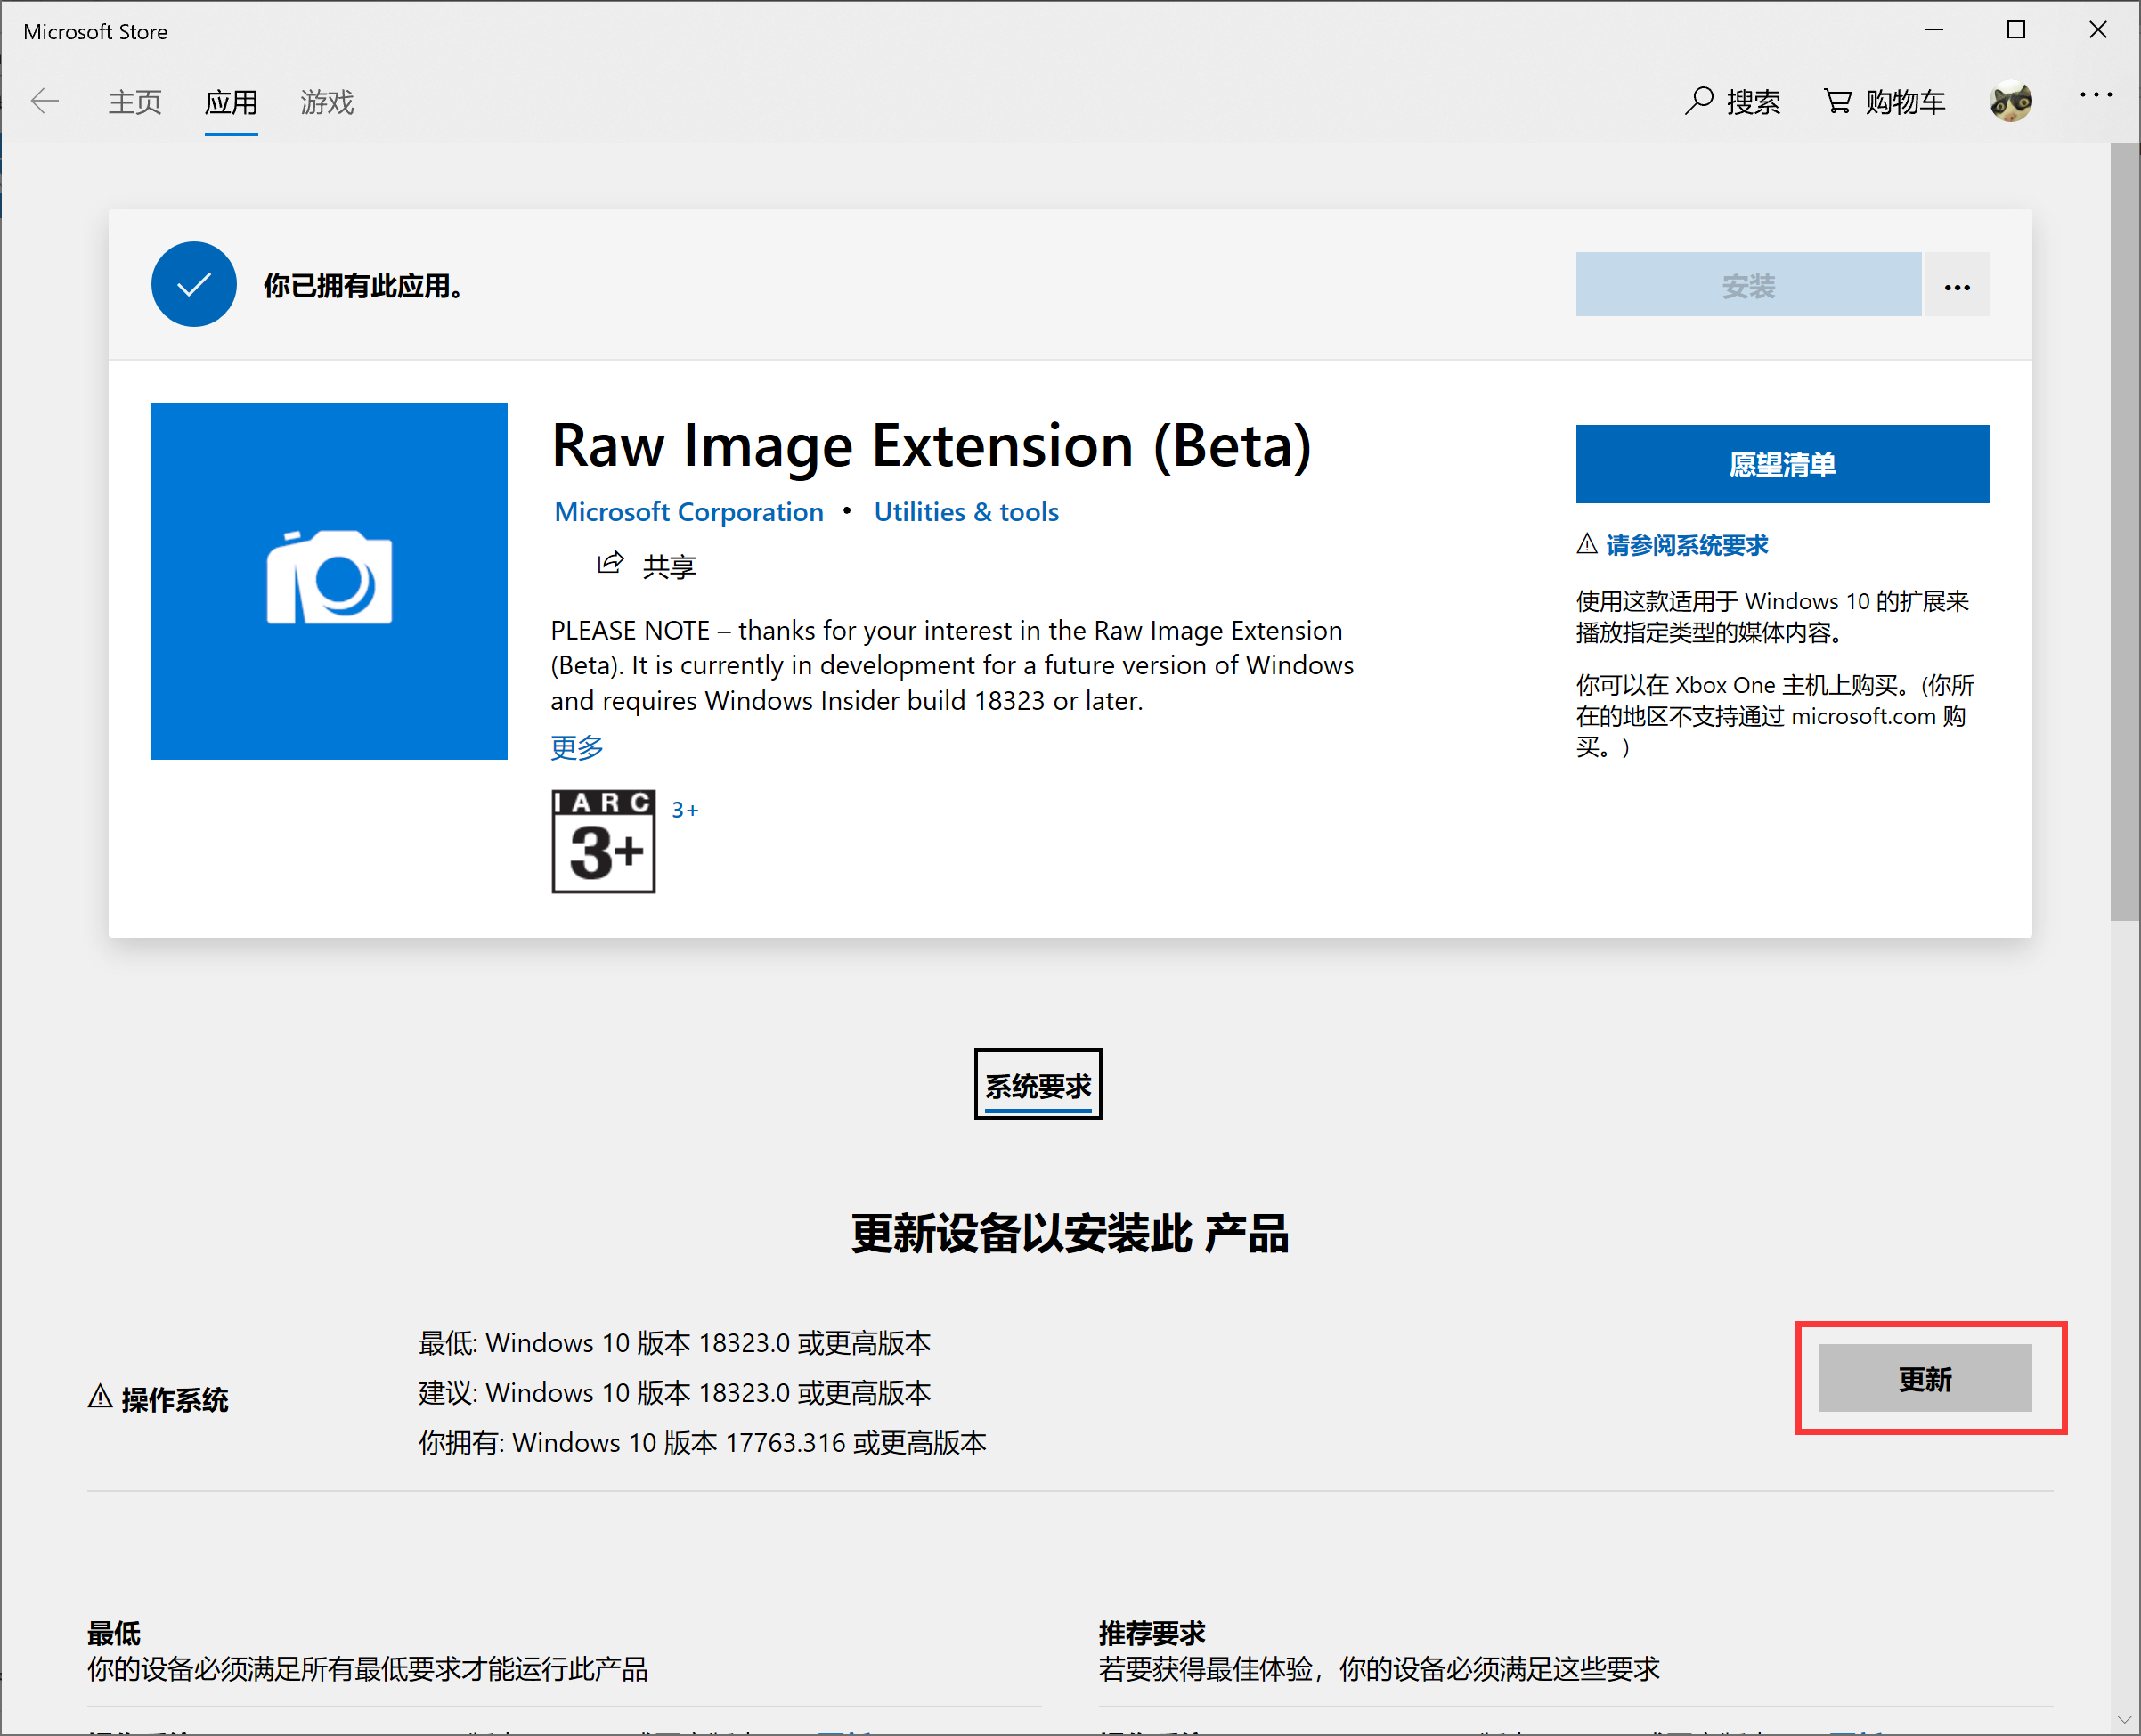Add app to 愿望清单
This screenshot has height=1736, width=2141.
point(1782,464)
